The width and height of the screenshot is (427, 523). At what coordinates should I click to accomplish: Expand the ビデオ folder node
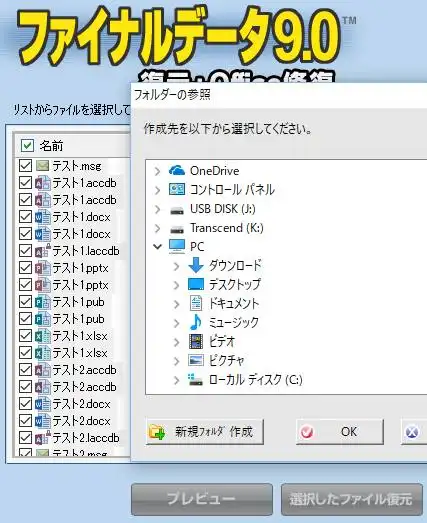[x=176, y=342]
